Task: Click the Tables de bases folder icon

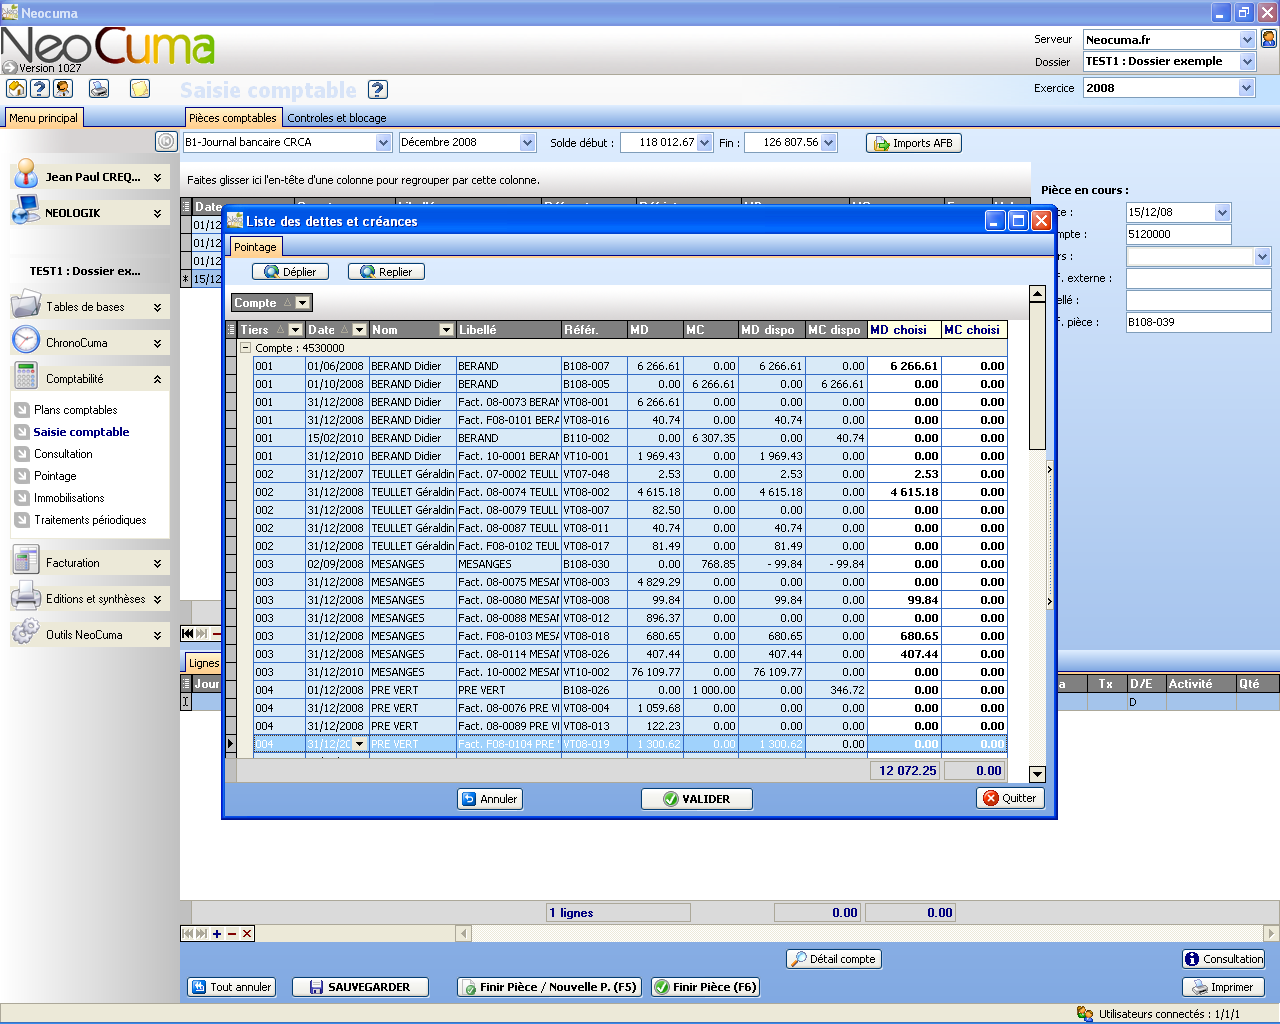Action: coord(26,305)
